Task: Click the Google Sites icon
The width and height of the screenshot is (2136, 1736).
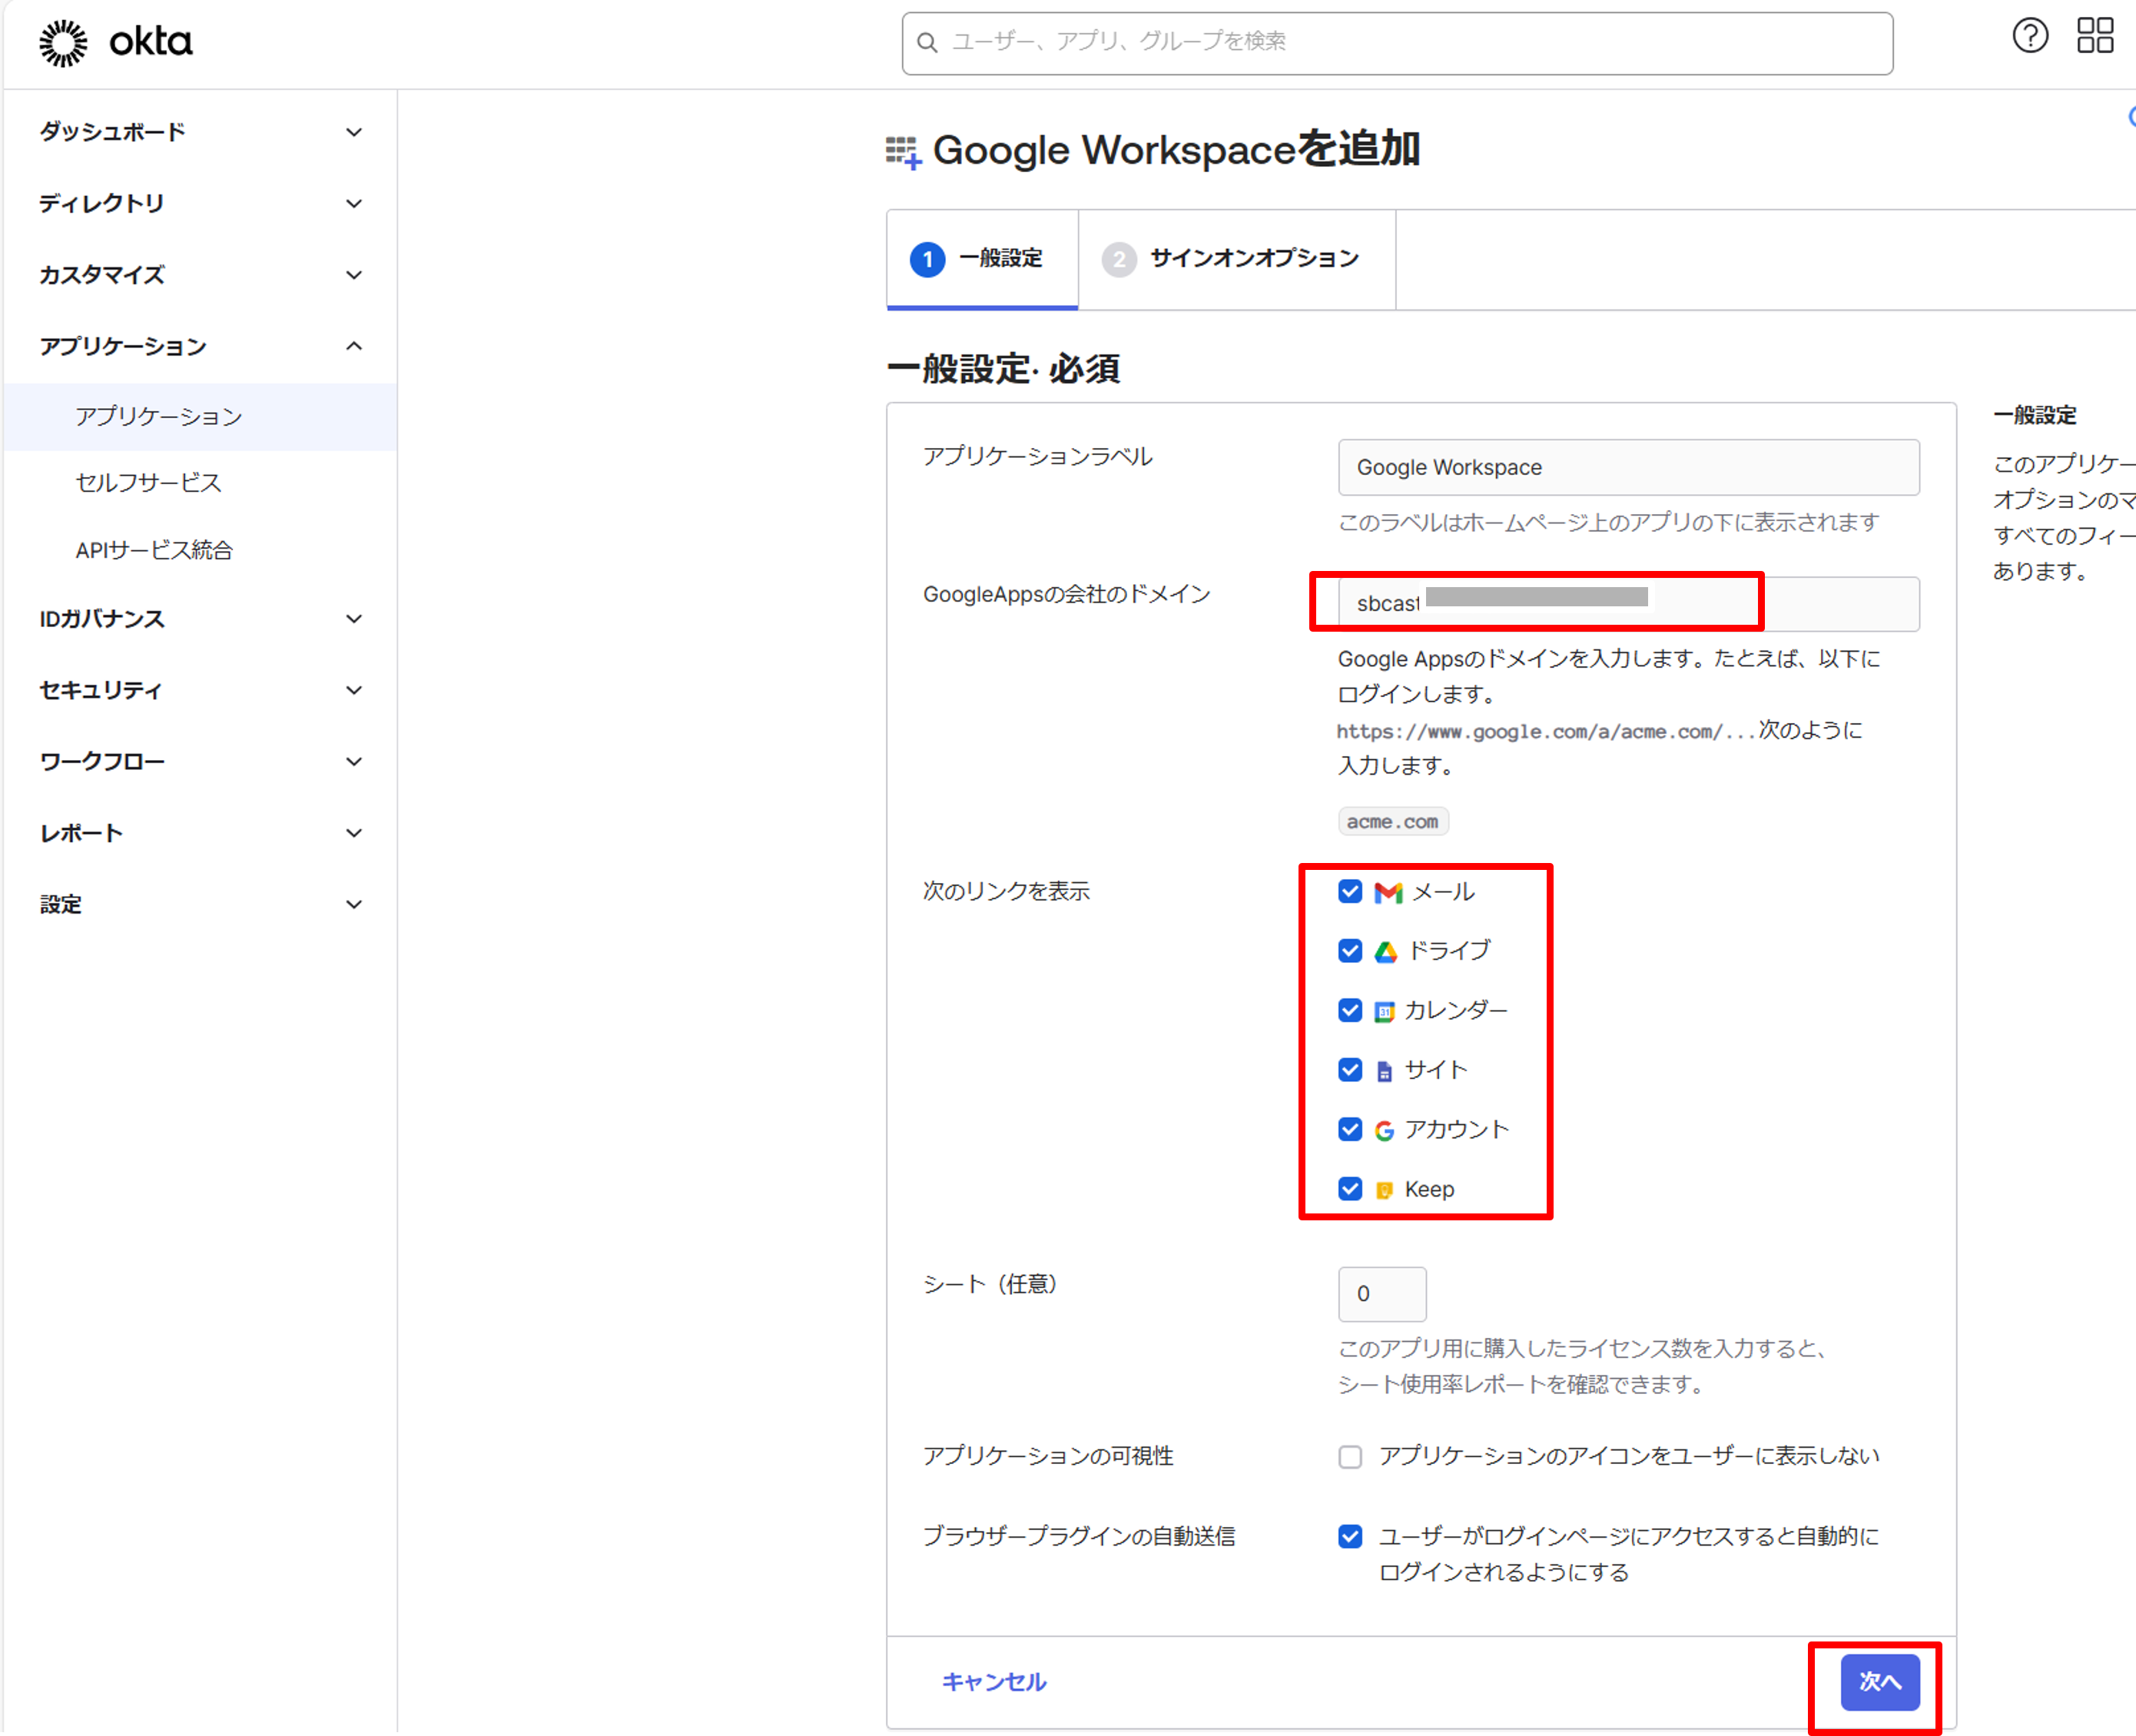Action: click(x=1384, y=1072)
